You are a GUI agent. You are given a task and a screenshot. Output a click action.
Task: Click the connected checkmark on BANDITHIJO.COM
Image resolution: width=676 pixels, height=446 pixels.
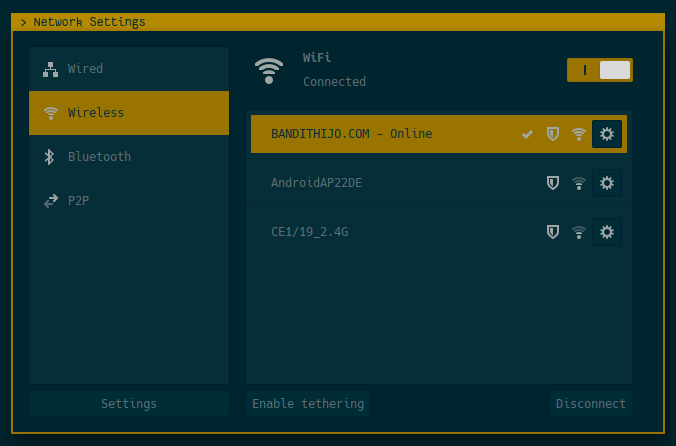pyautogui.click(x=527, y=134)
